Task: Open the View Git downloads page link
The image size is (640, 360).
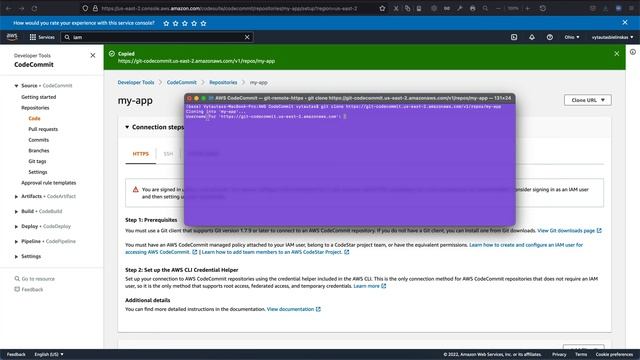Action: pyautogui.click(x=569, y=231)
